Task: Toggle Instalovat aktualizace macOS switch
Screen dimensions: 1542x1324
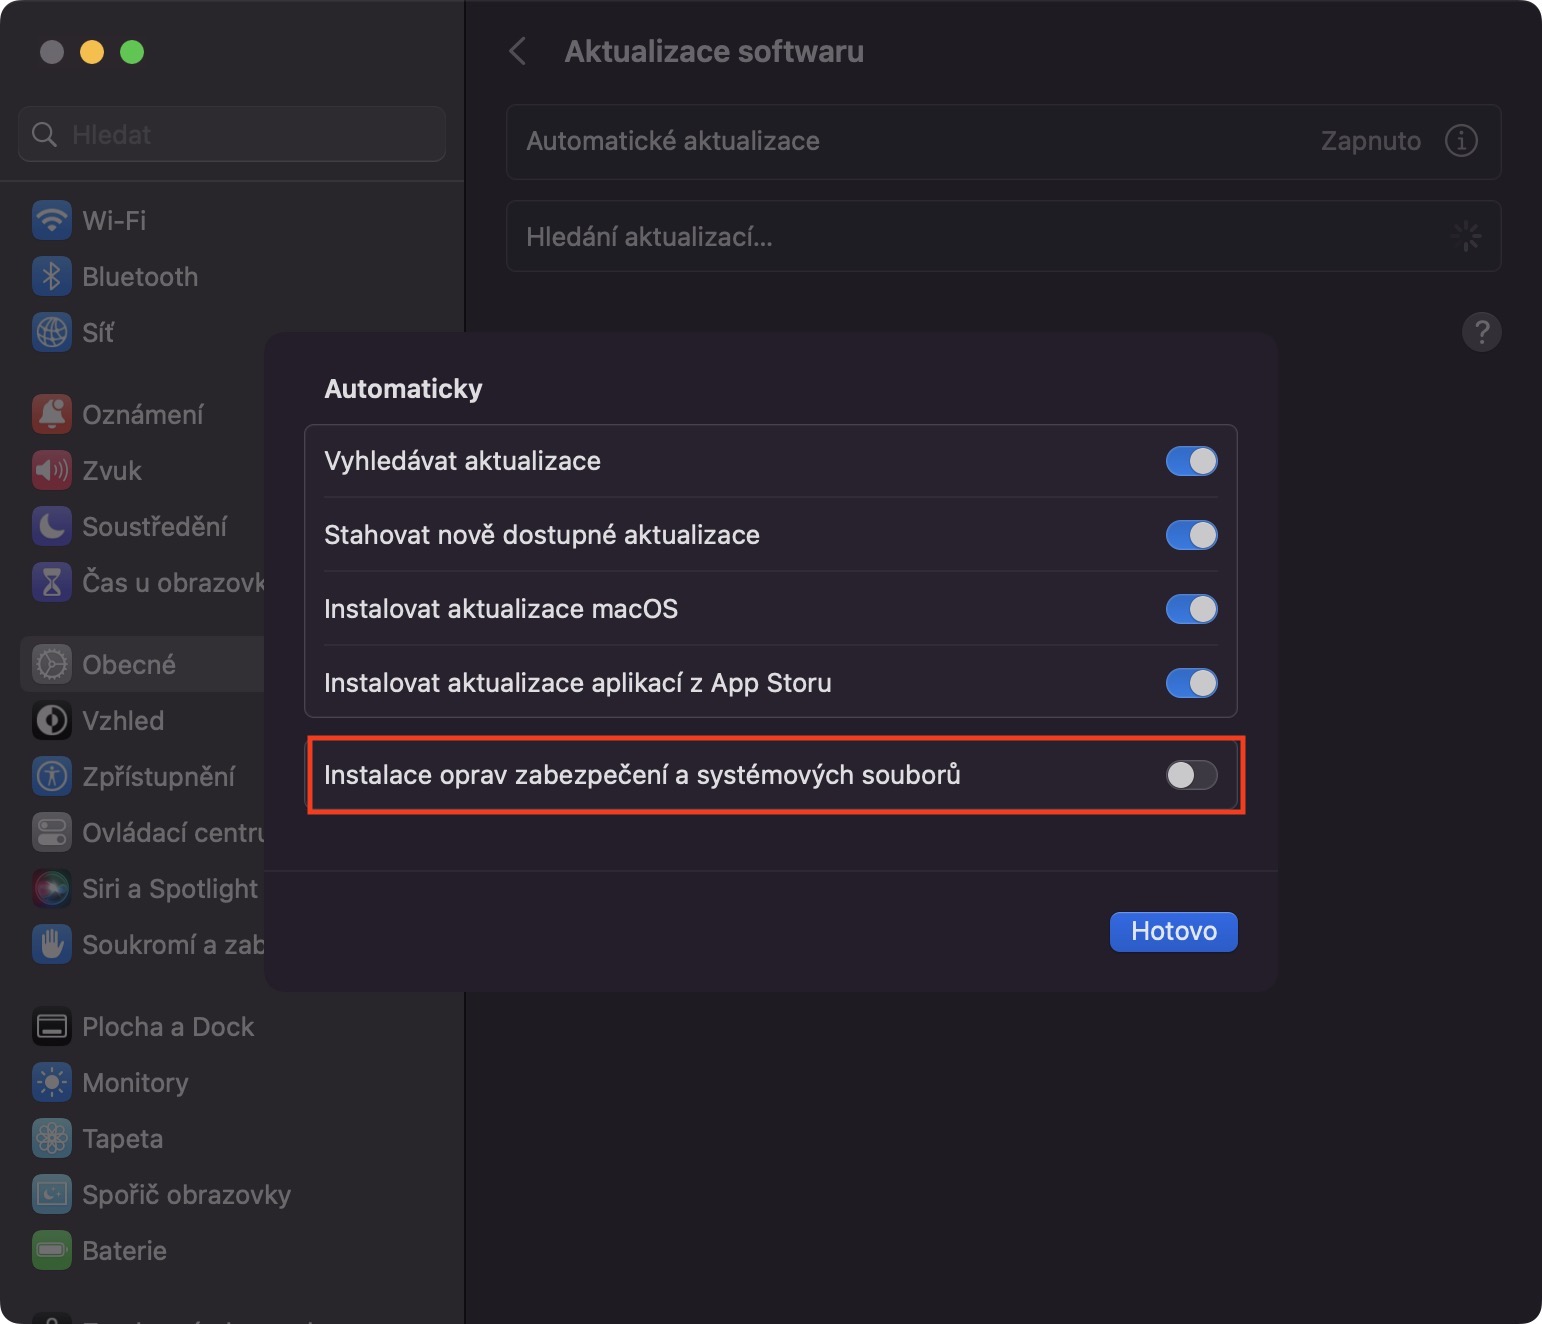Action: point(1191,609)
